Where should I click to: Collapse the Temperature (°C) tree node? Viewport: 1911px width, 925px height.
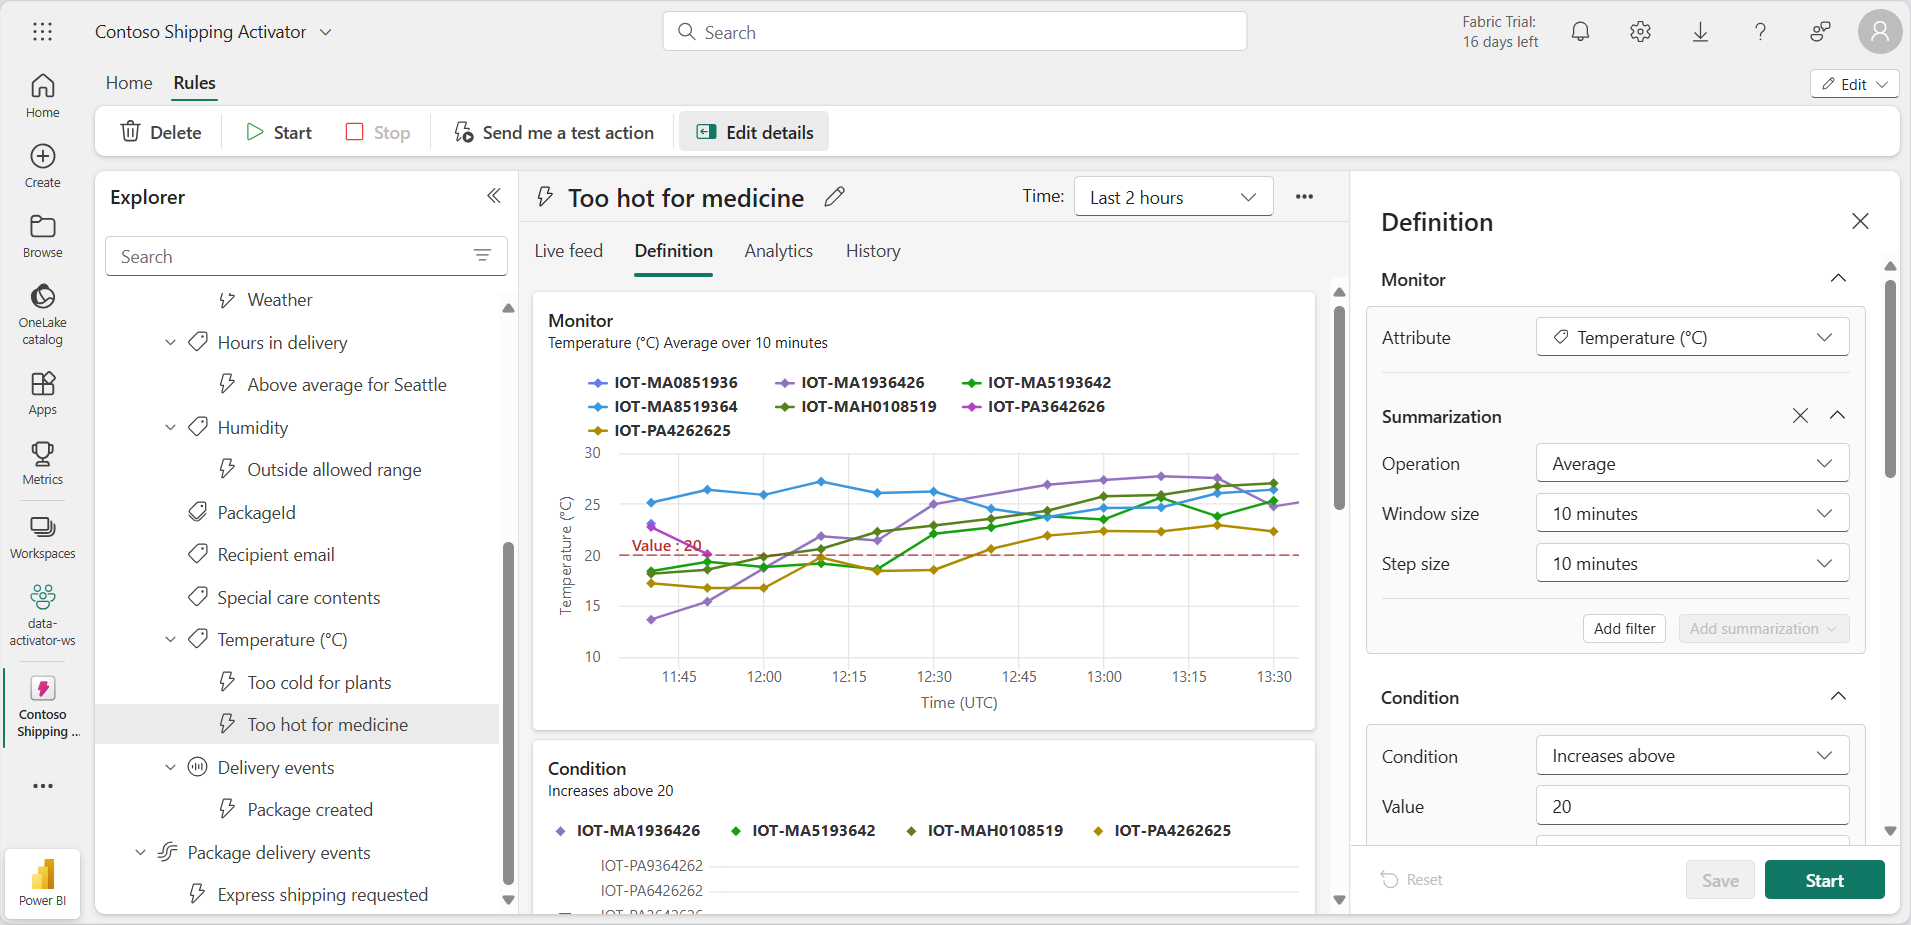(x=170, y=639)
